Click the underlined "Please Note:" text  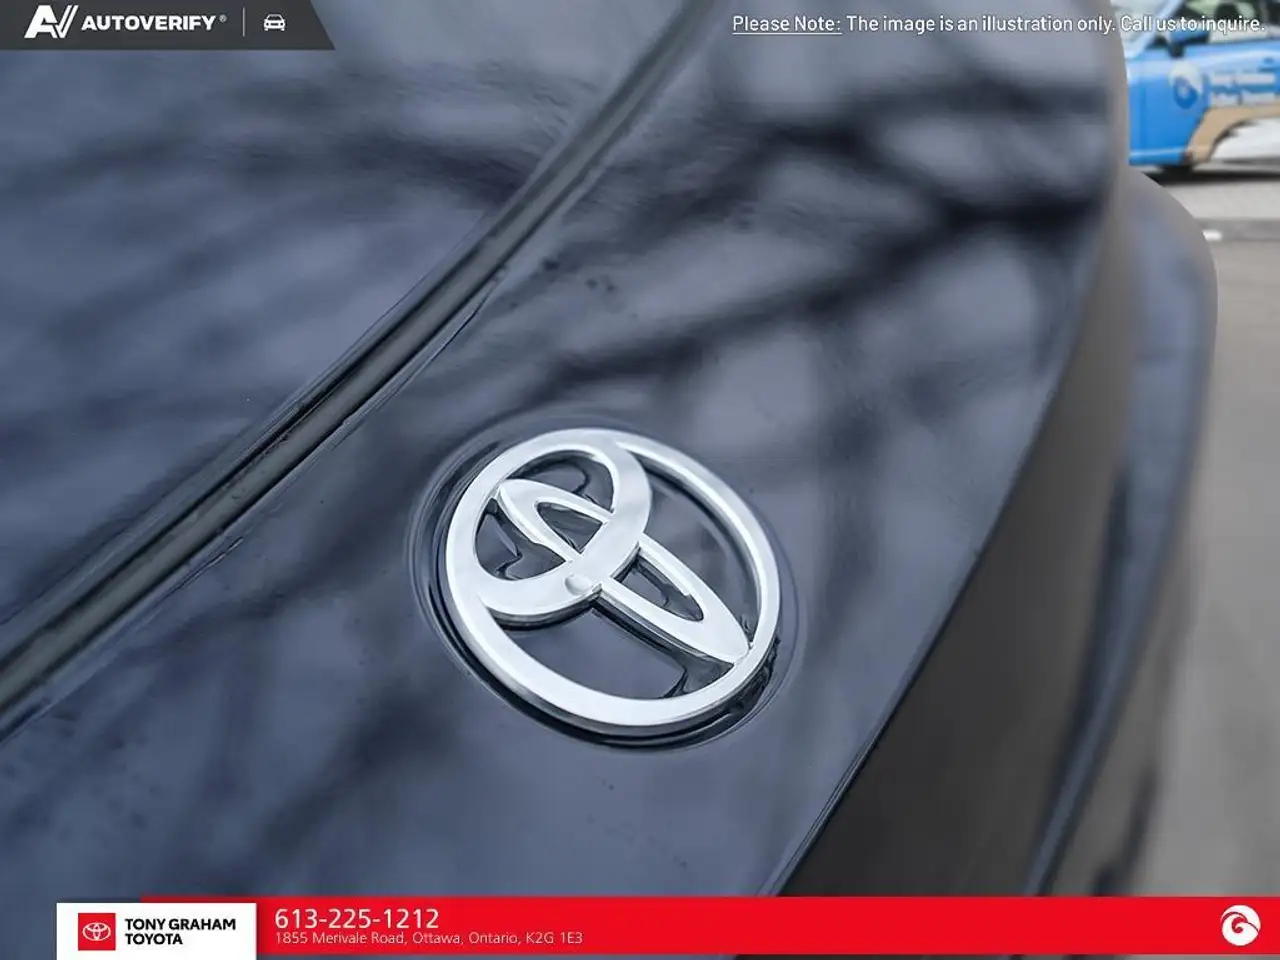[x=786, y=23]
